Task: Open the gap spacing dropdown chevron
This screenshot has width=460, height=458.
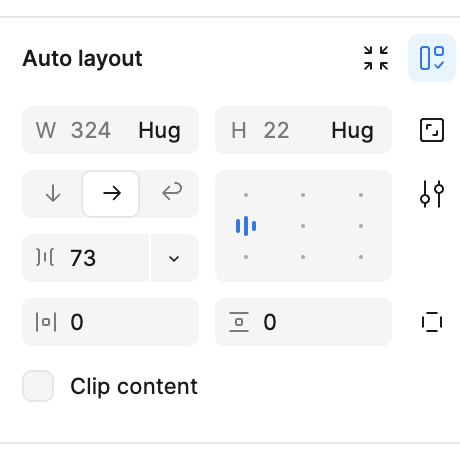Action: point(174,258)
